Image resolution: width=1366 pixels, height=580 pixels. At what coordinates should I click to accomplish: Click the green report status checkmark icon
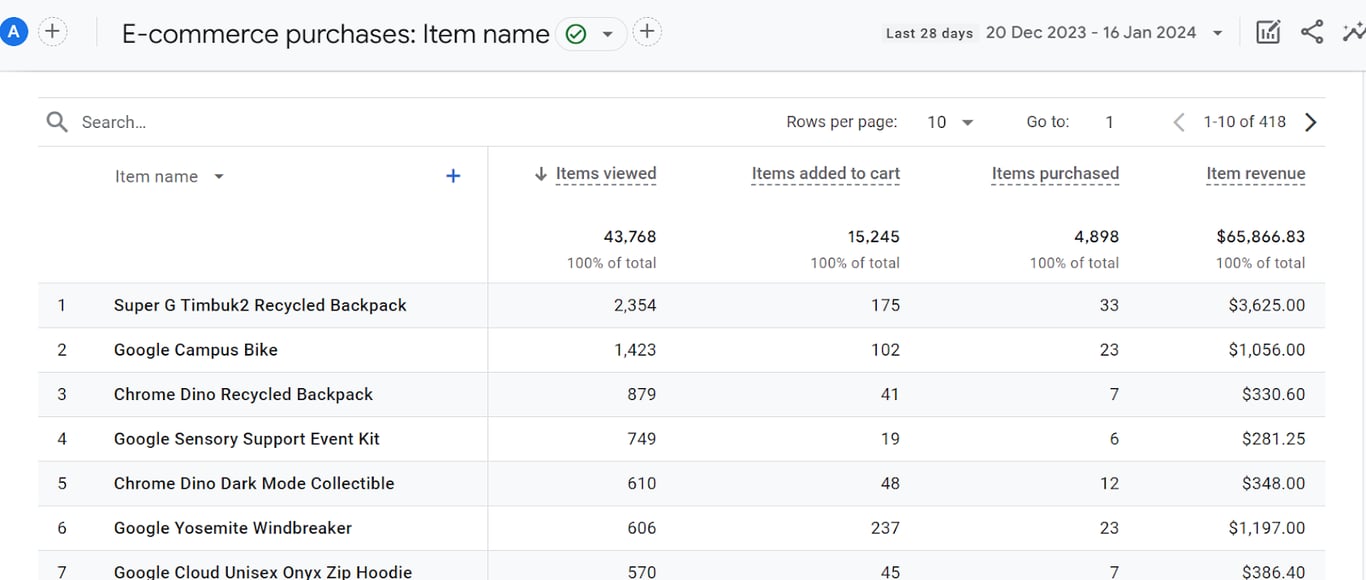tap(576, 34)
